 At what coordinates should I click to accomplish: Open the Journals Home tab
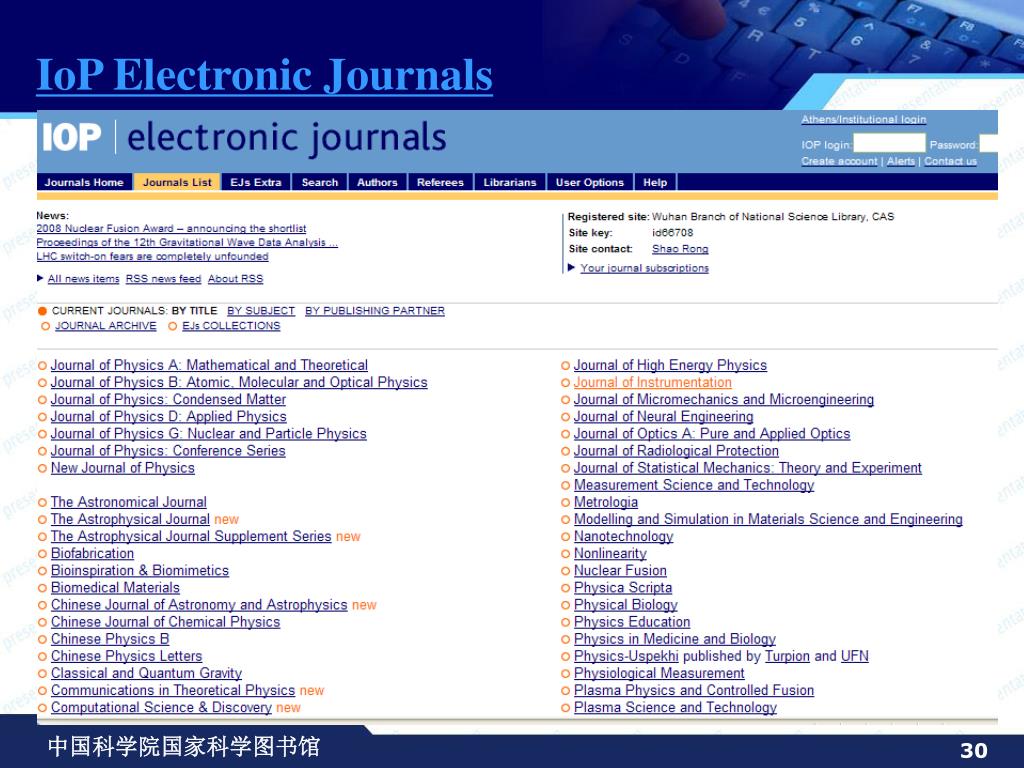[x=84, y=182]
